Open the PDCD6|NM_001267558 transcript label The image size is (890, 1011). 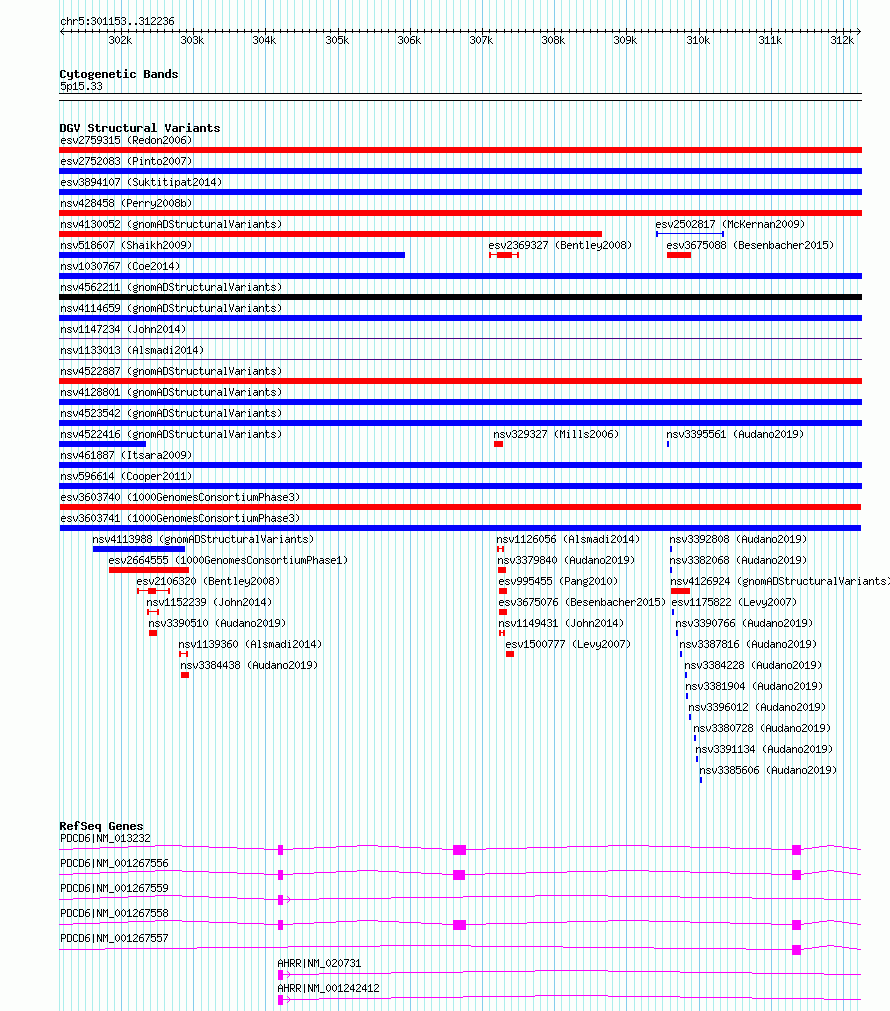point(114,914)
